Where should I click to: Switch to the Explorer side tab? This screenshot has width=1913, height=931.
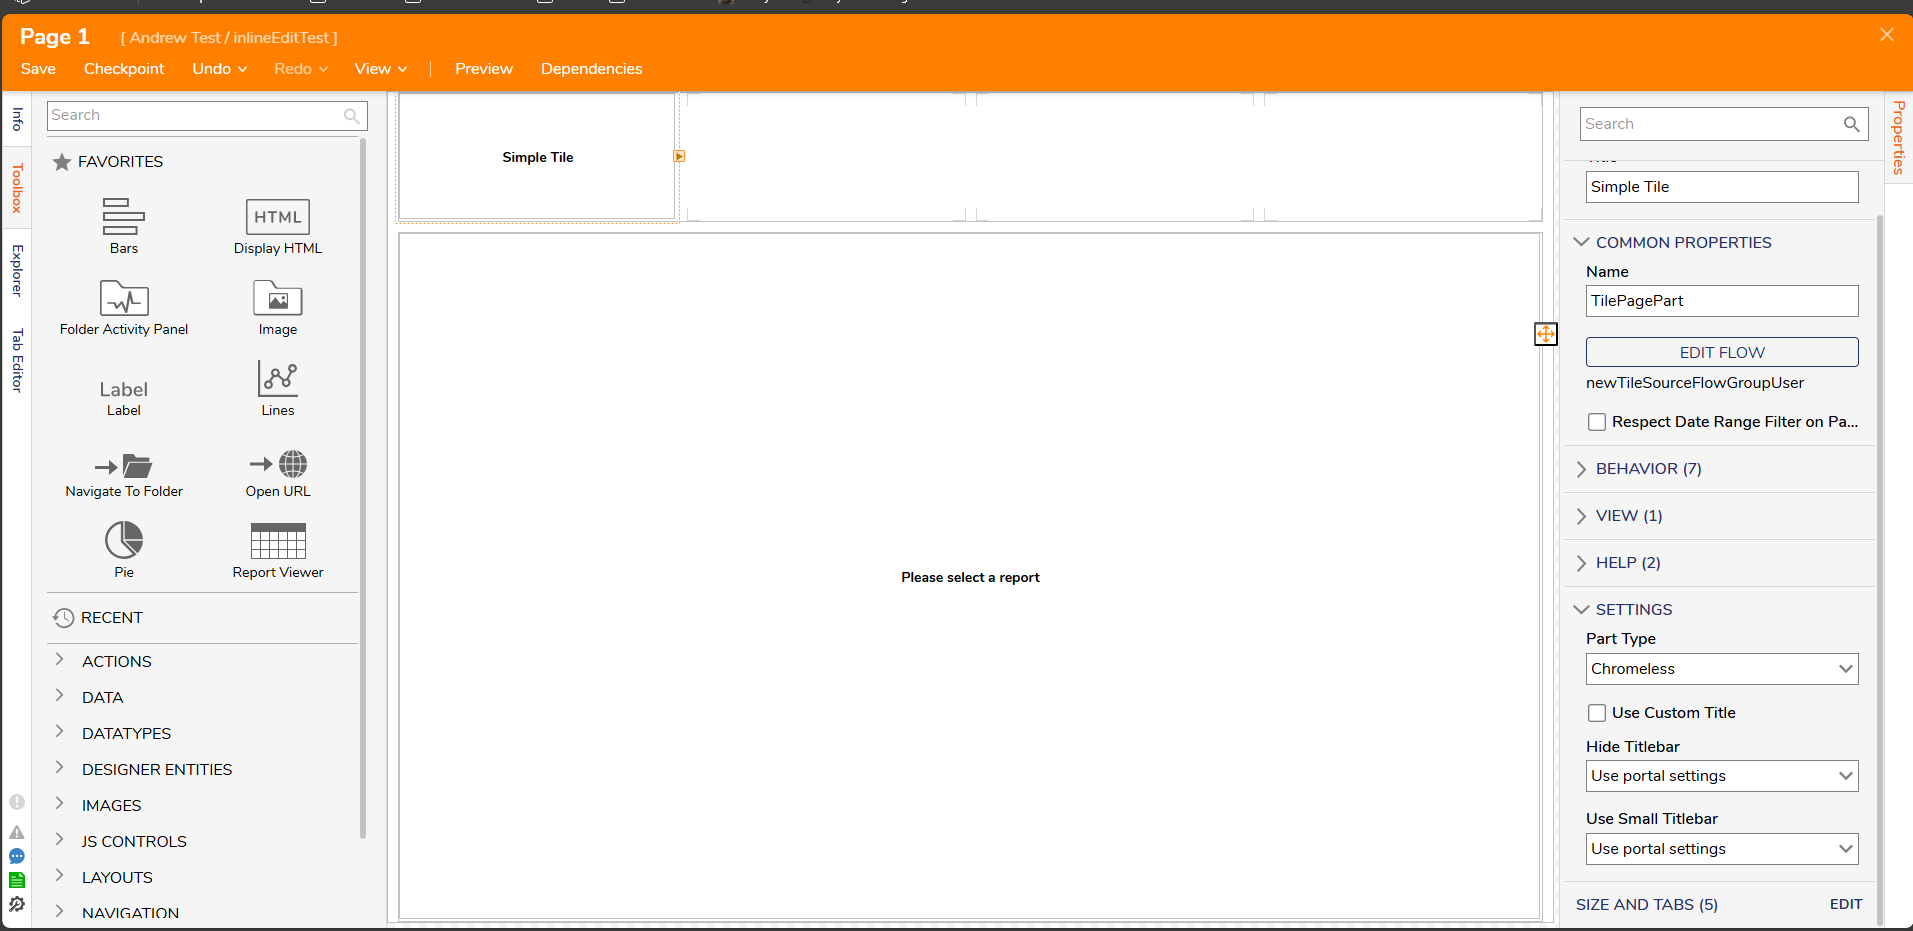tap(17, 270)
